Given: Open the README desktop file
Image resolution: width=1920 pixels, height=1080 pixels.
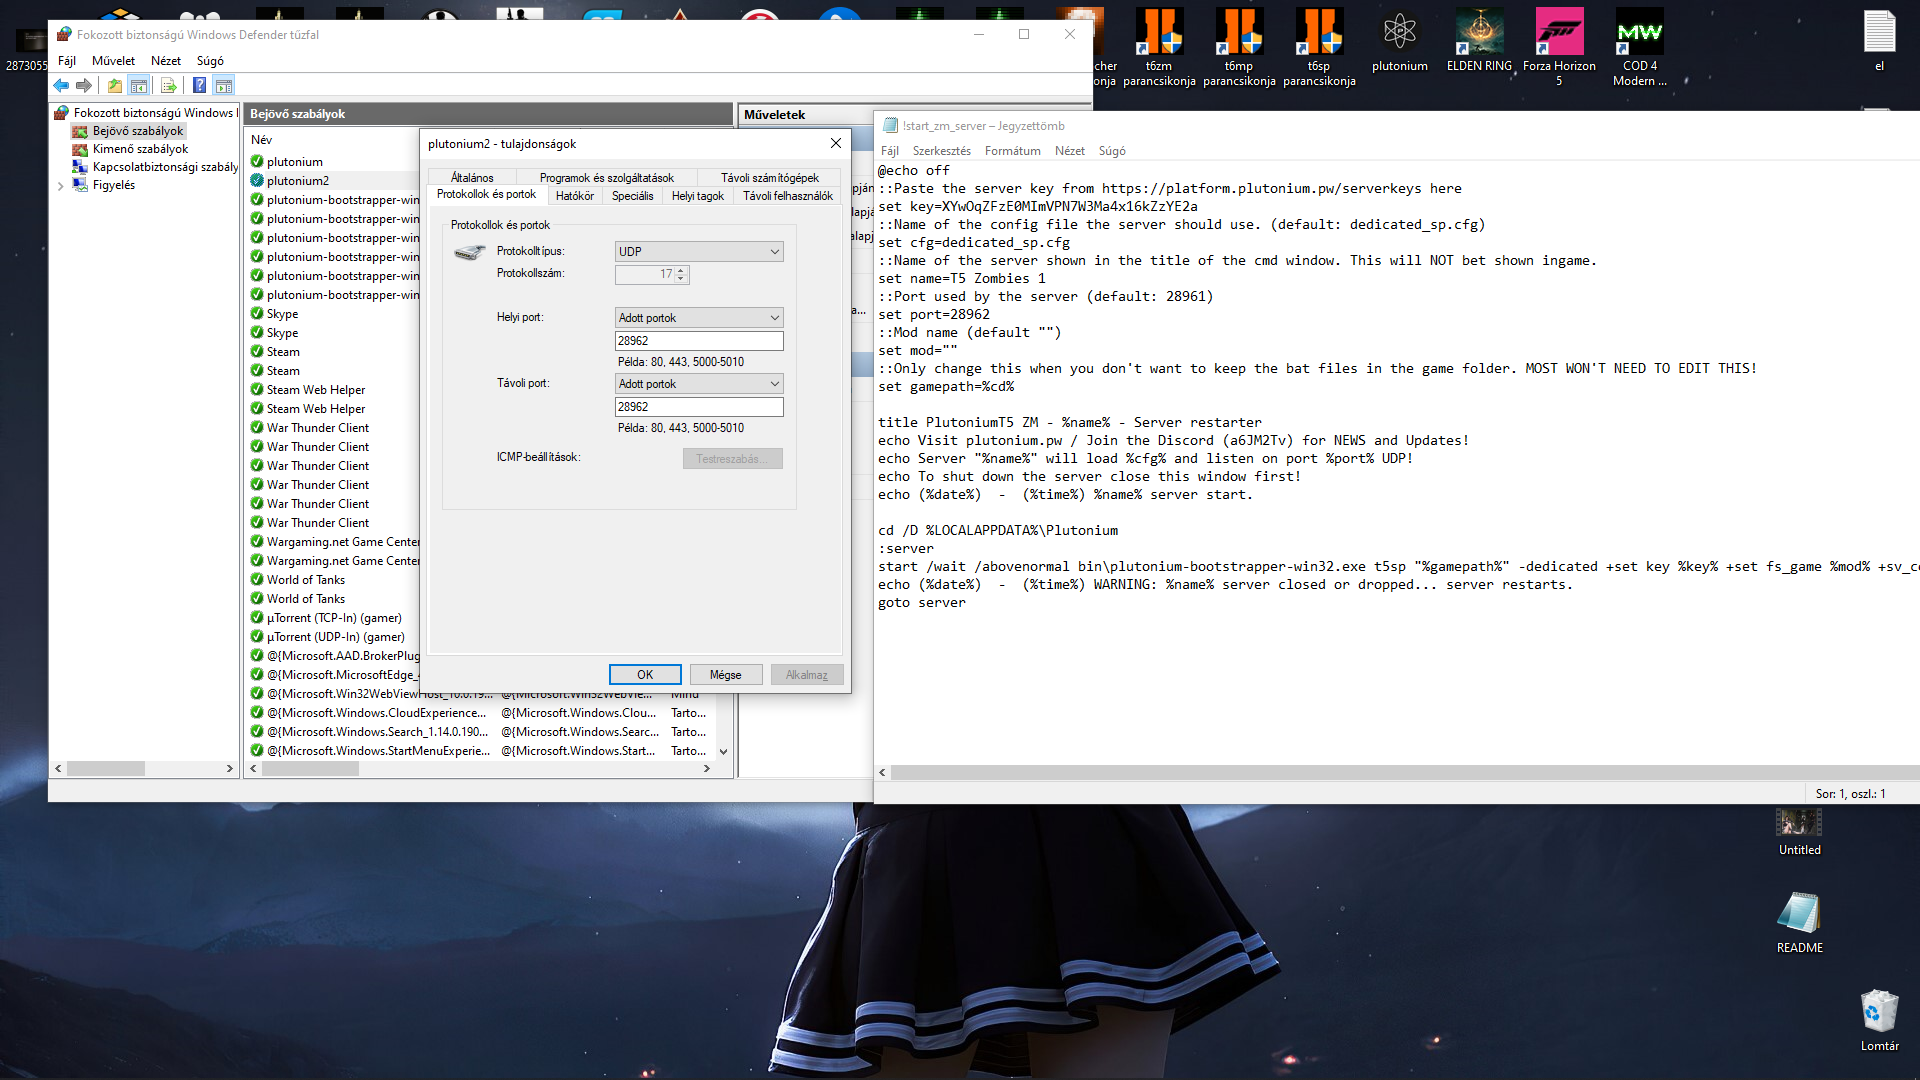Looking at the screenshot, I should coord(1799,922).
